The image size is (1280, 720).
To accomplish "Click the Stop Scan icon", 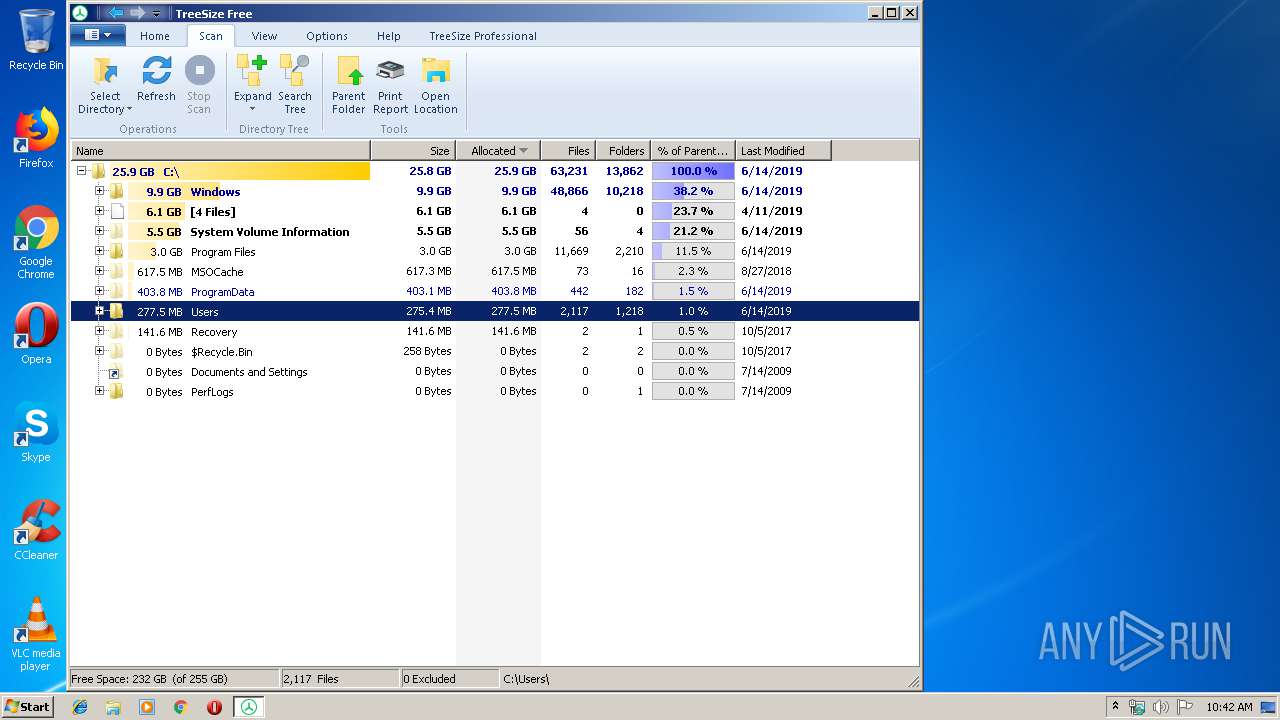I will pos(199,72).
